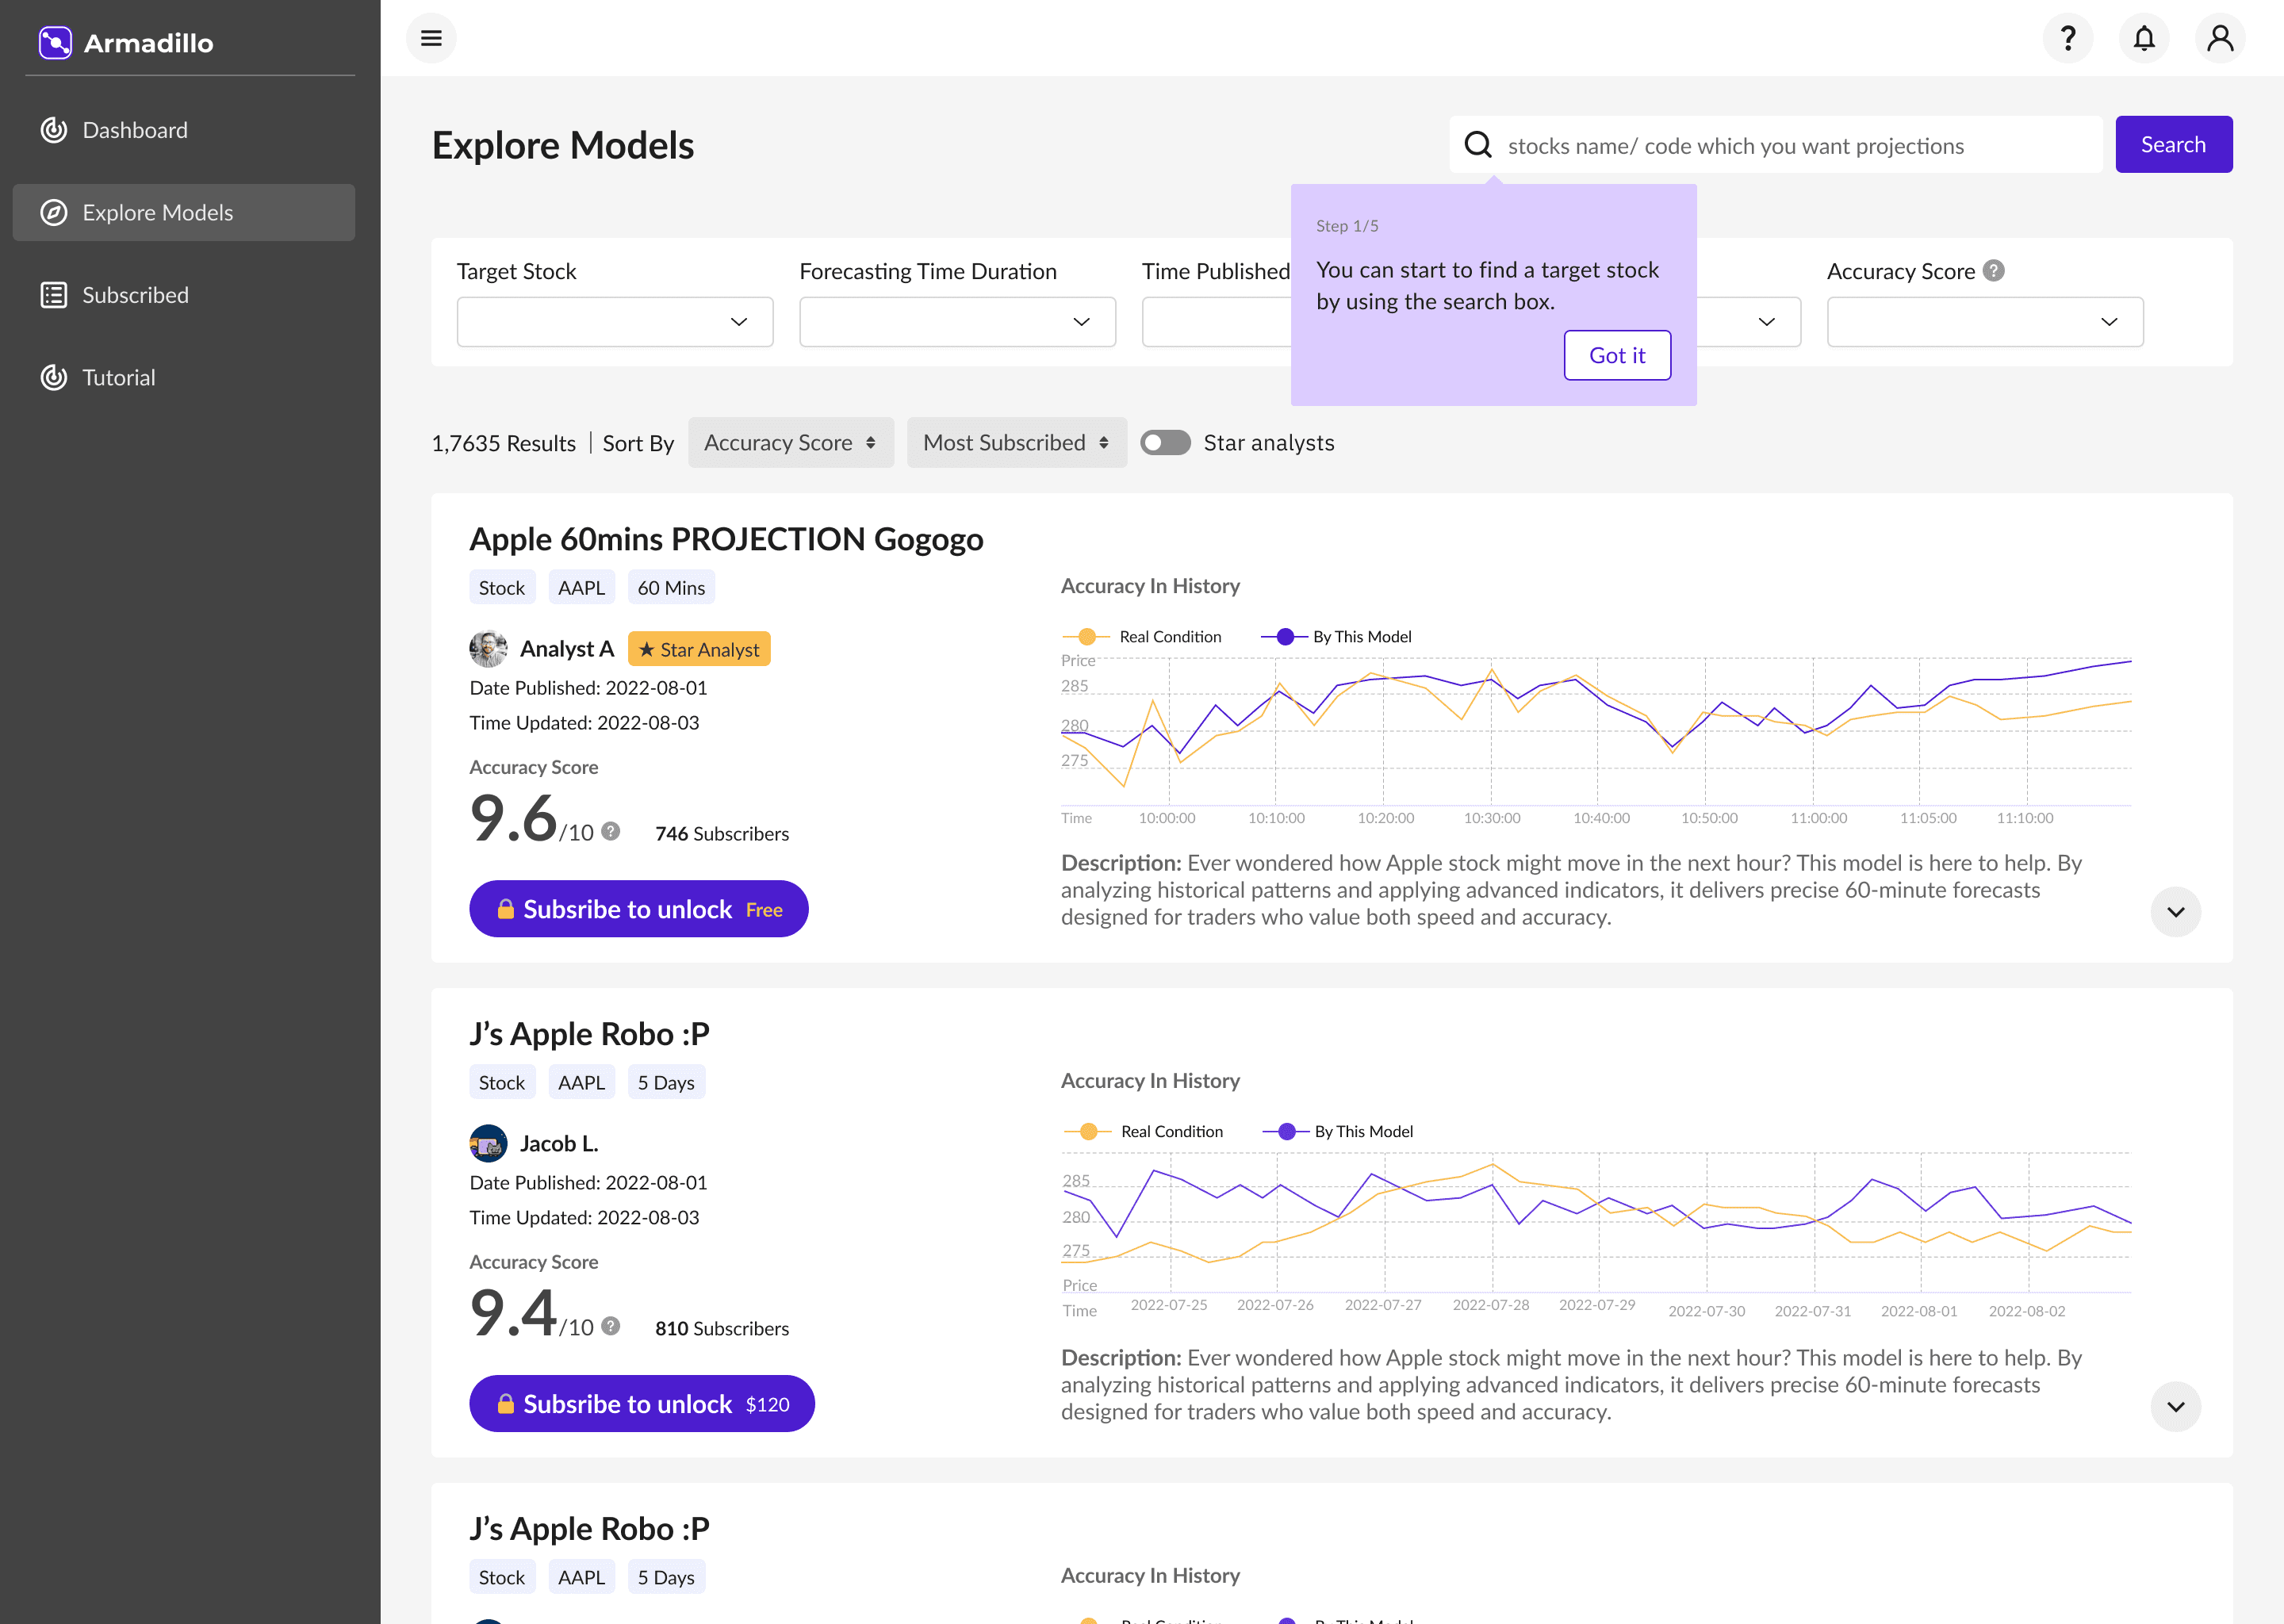
Task: Click Date Published under Analyst A
Action: pos(588,688)
